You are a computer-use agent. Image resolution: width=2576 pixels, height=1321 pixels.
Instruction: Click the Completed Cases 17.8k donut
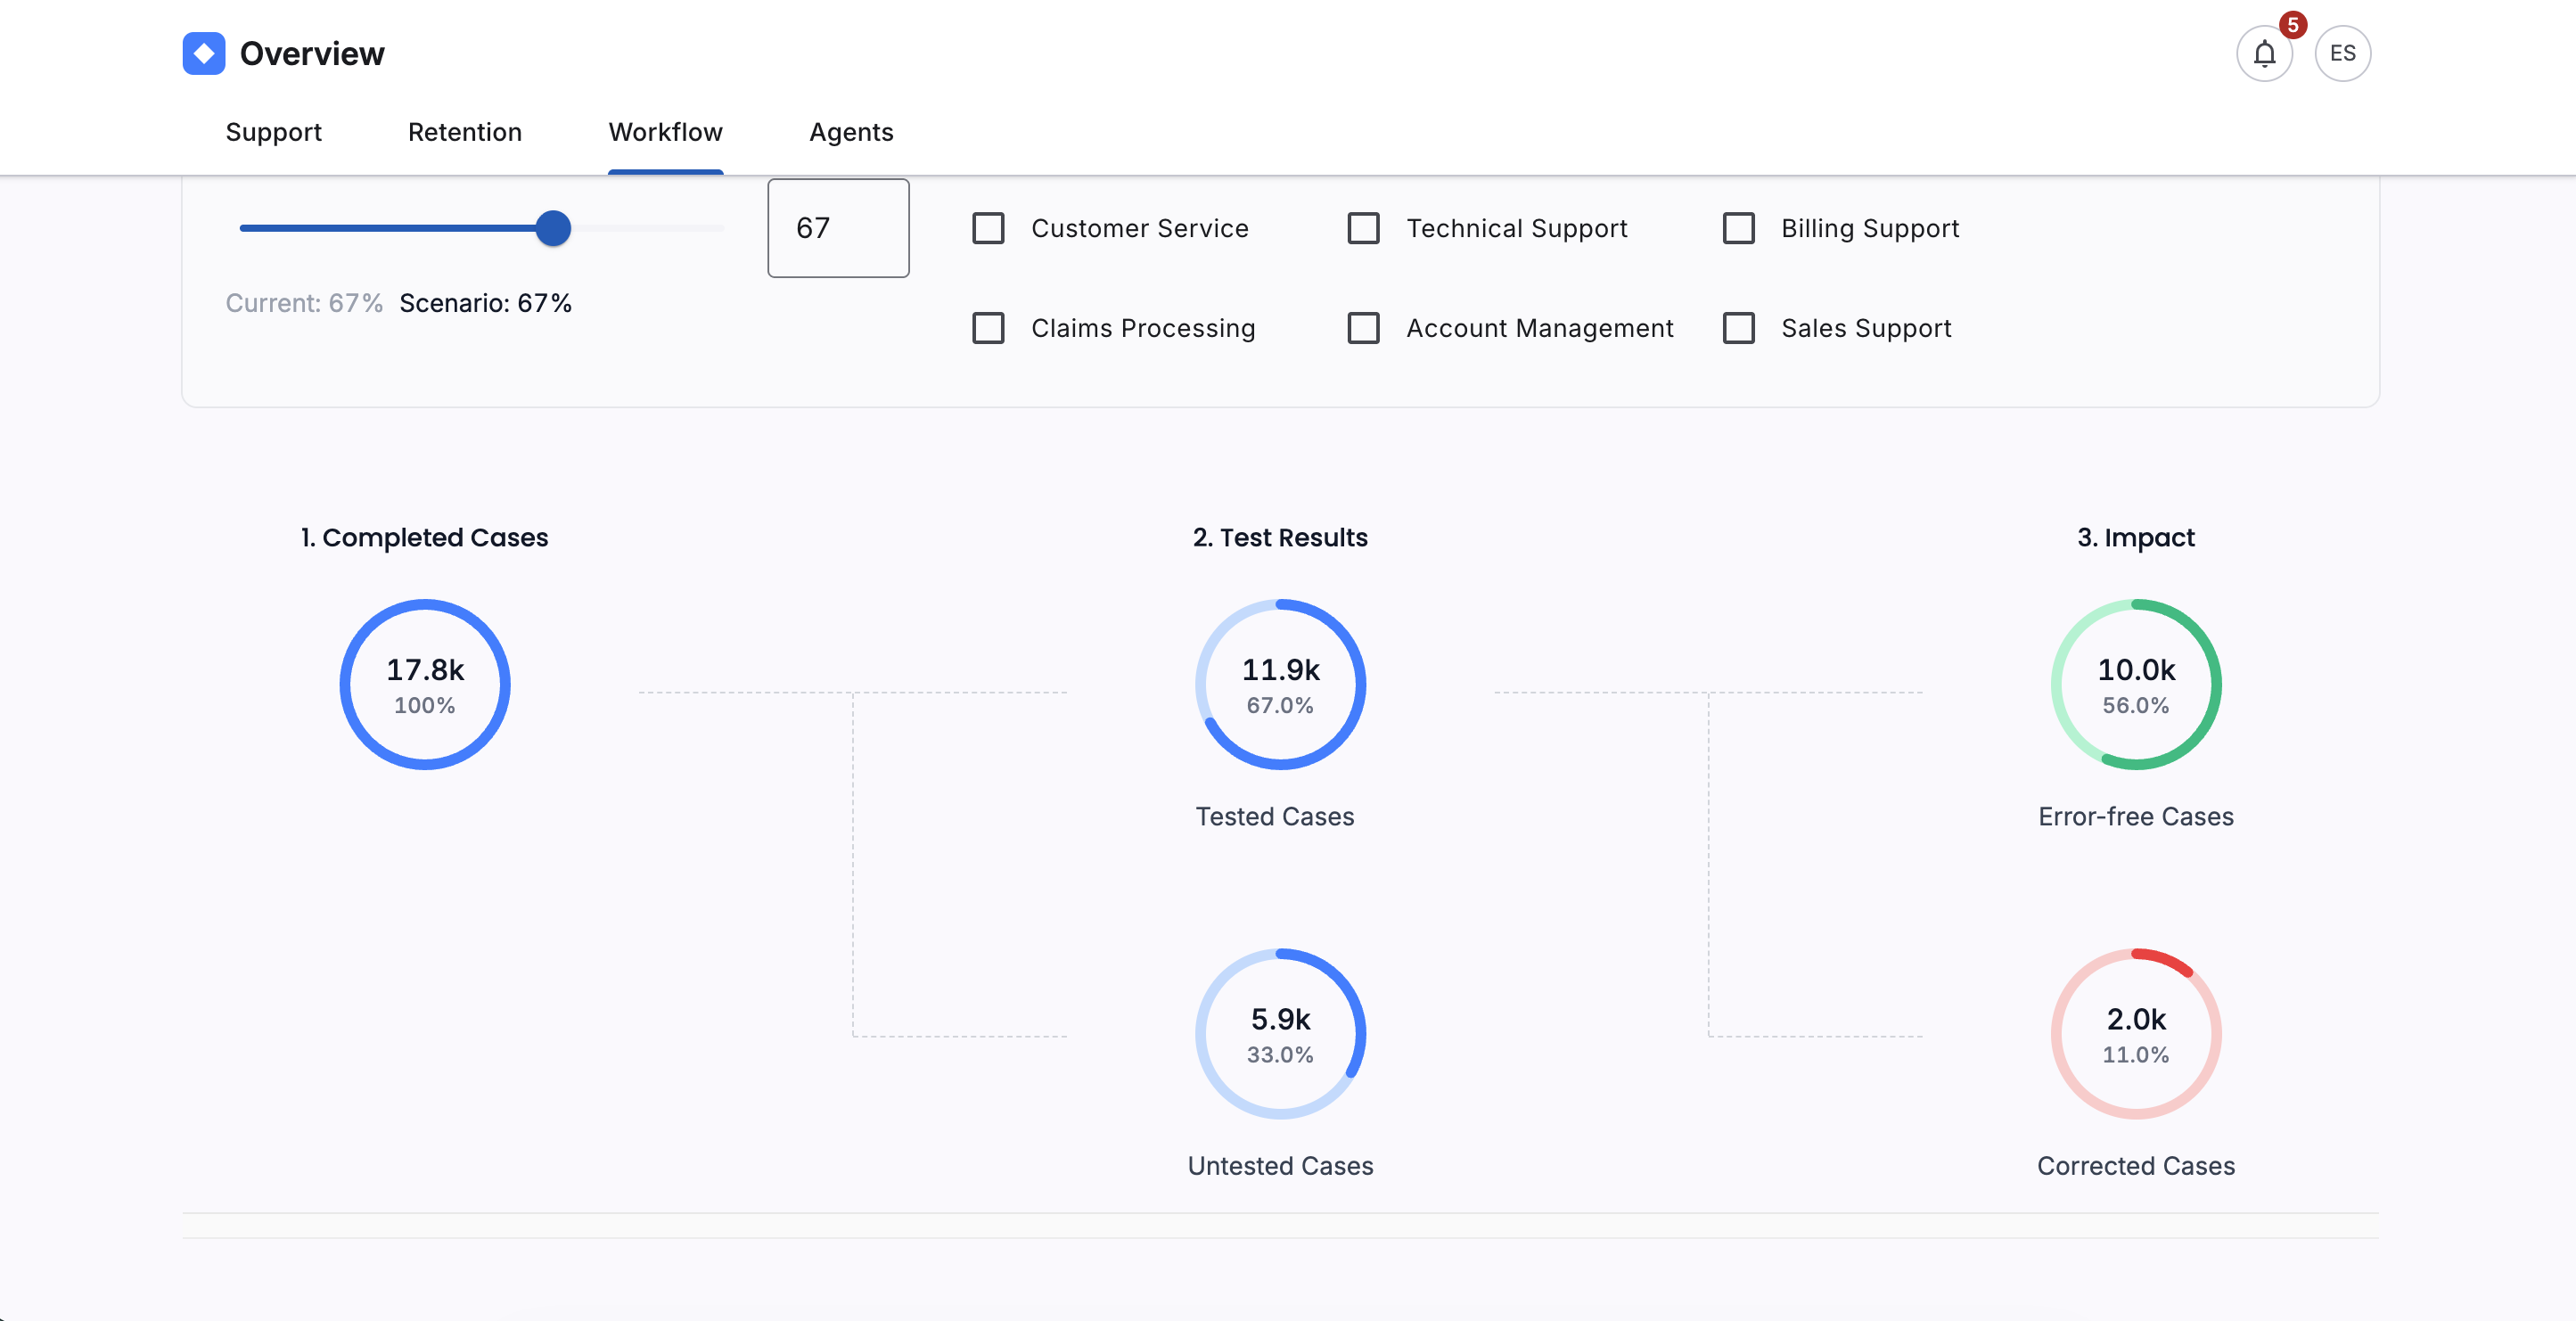coord(425,685)
